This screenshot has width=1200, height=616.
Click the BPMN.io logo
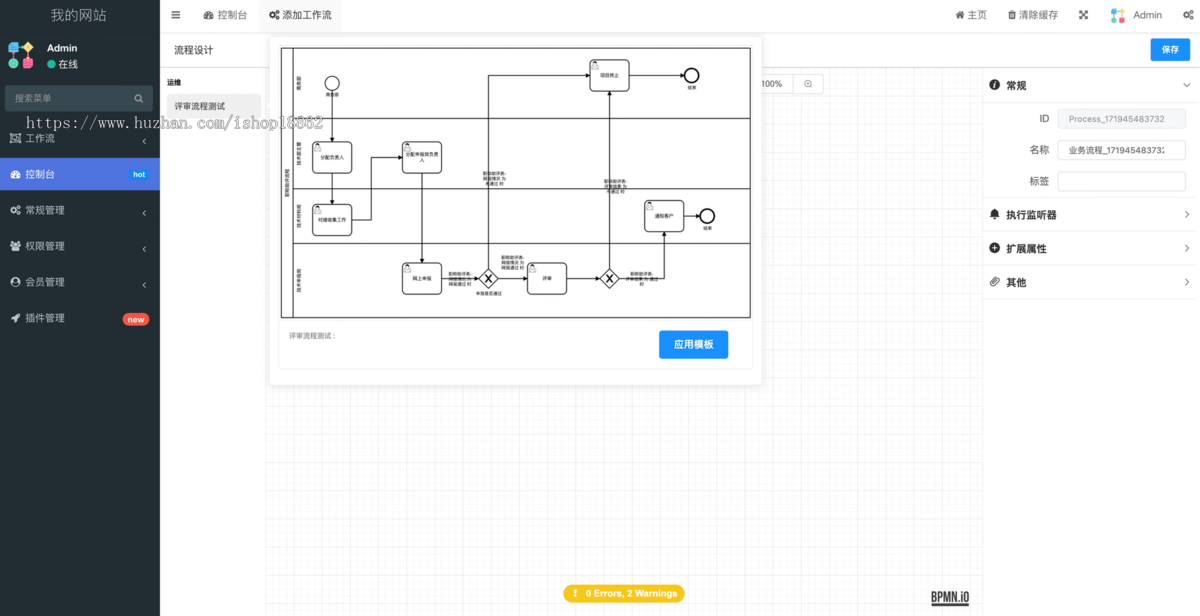pyautogui.click(x=949, y=597)
